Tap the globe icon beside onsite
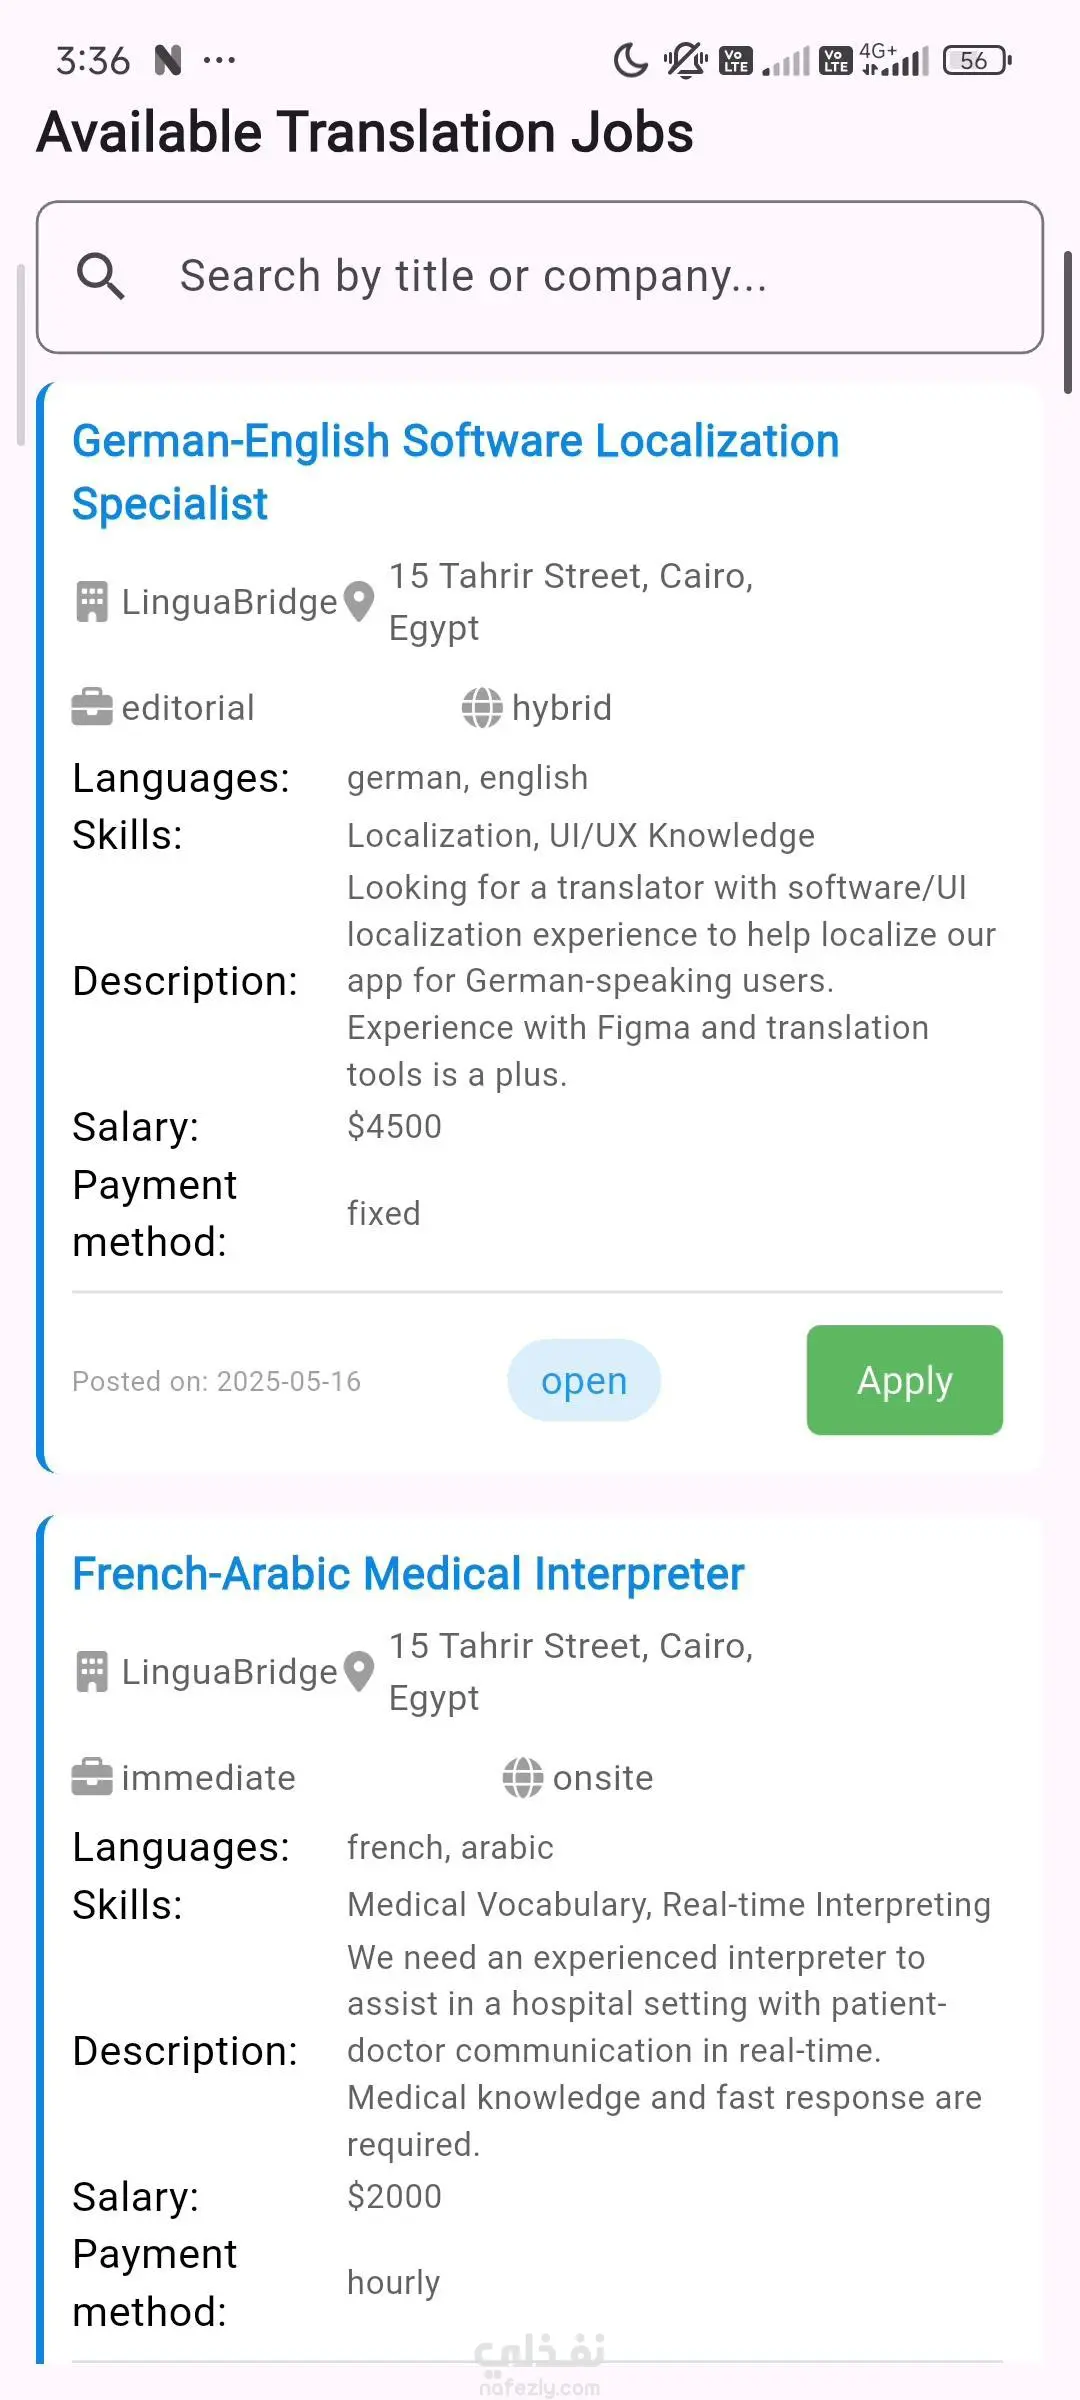Image resolution: width=1080 pixels, height=2400 pixels. (x=523, y=1778)
